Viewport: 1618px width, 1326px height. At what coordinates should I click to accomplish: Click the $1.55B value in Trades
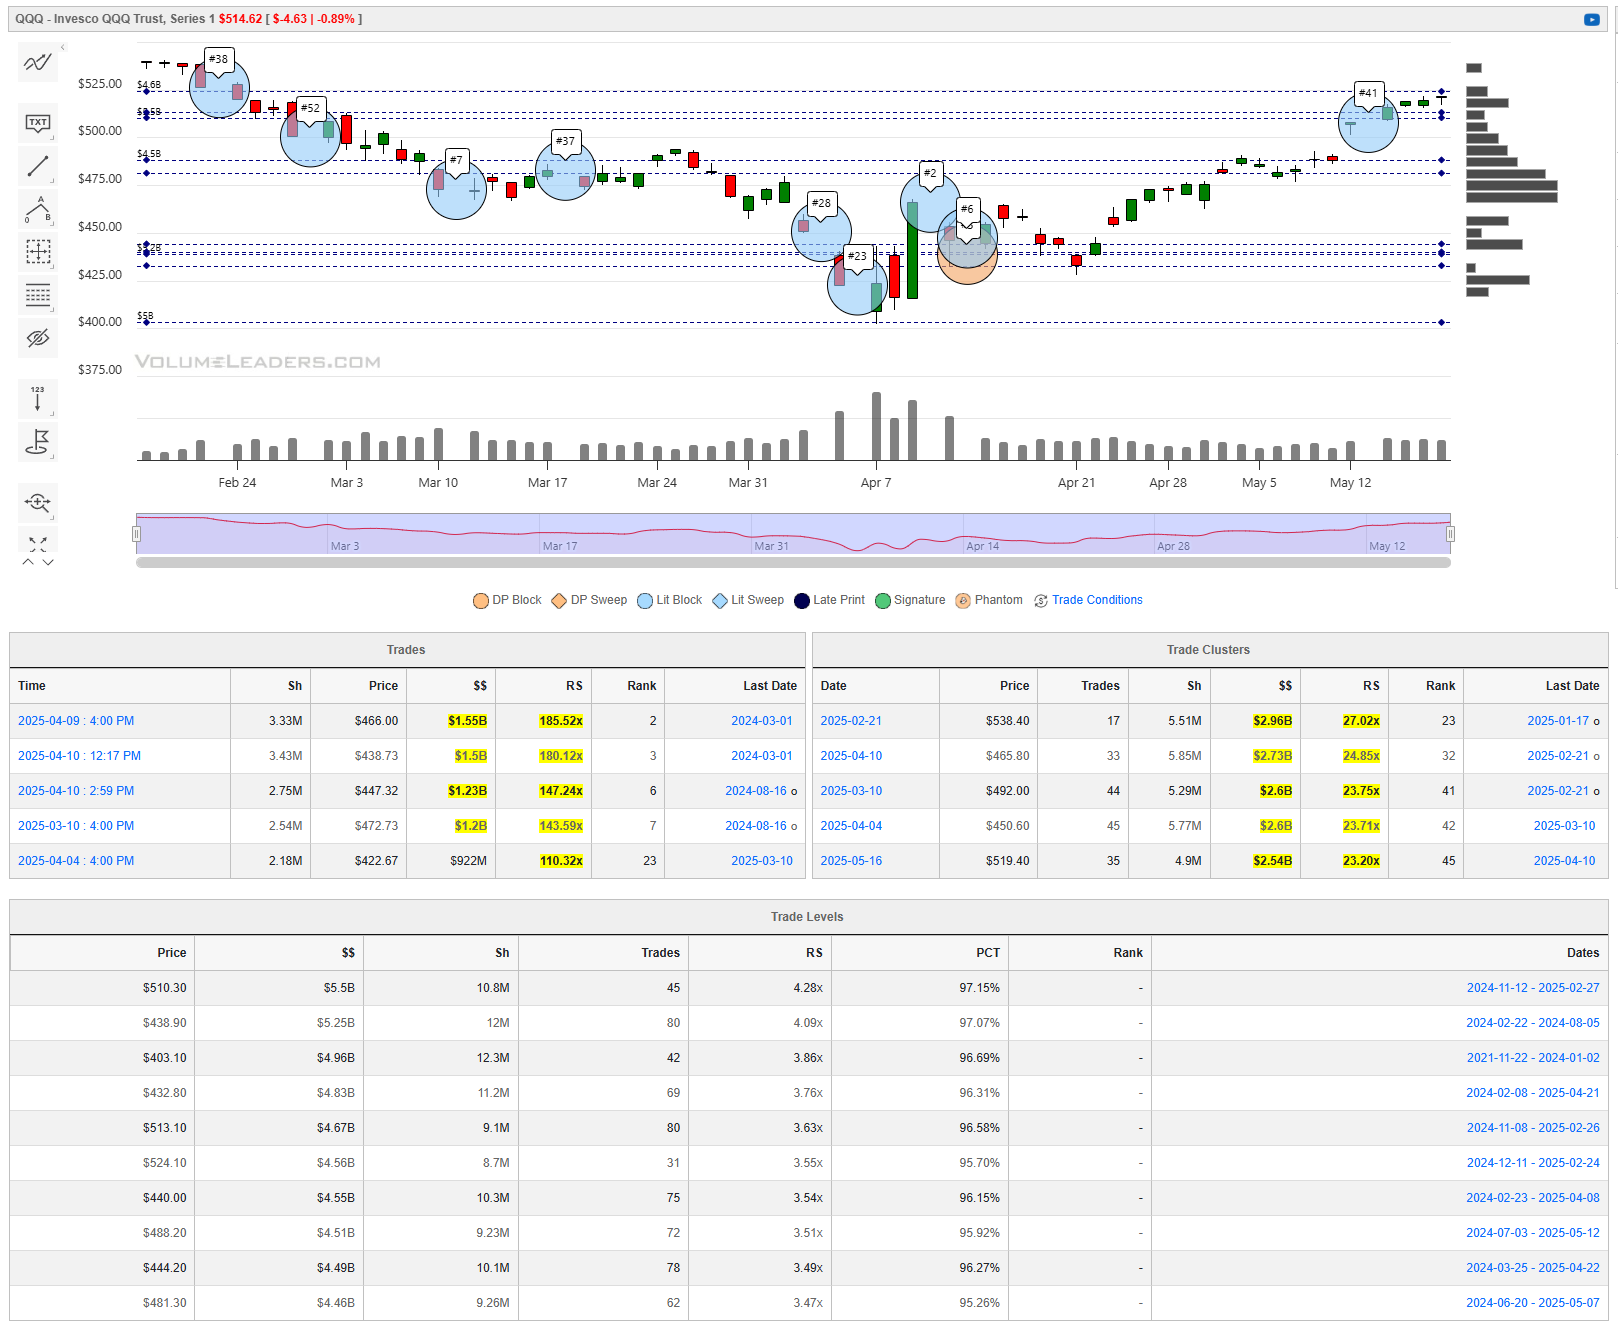[x=467, y=721]
